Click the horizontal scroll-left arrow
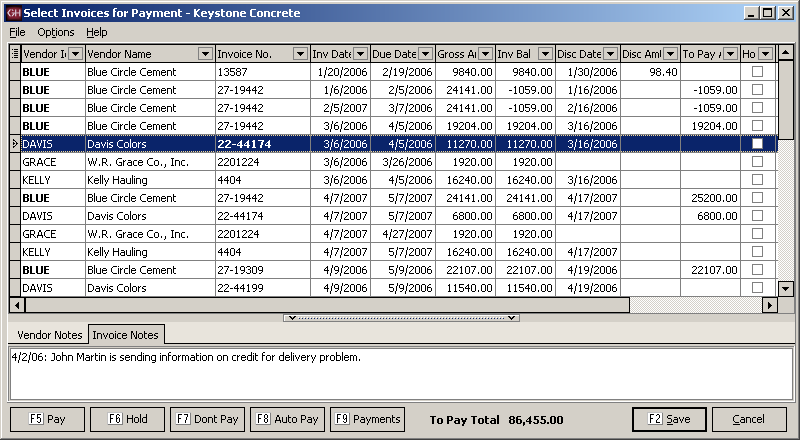 point(17,305)
